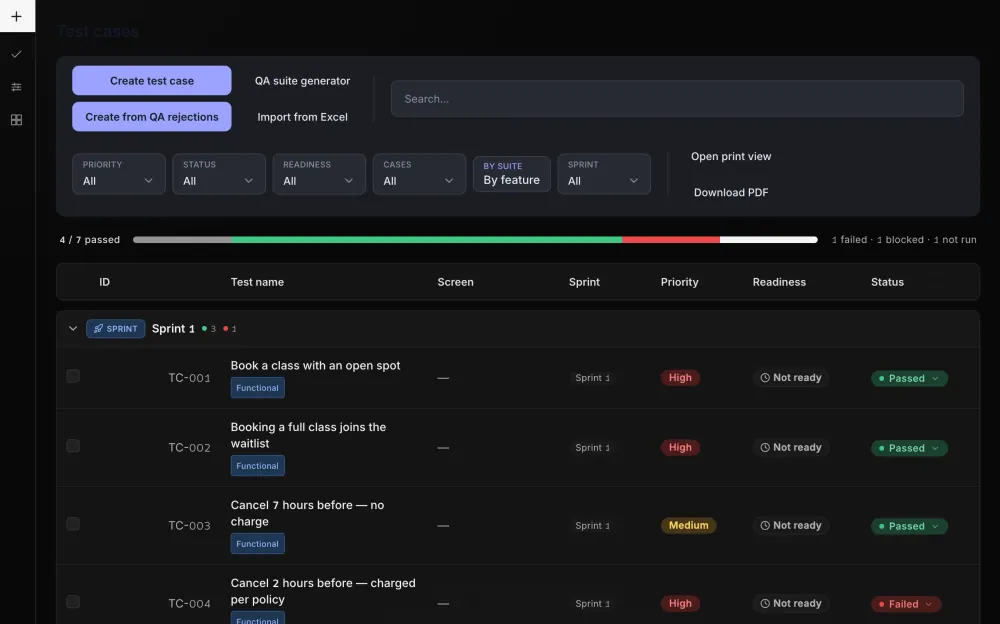Open print view
The height and width of the screenshot is (624, 1000).
point(731,156)
